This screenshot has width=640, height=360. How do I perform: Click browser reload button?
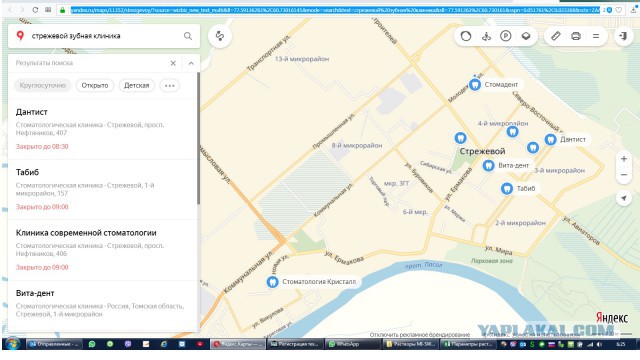pos(35,10)
